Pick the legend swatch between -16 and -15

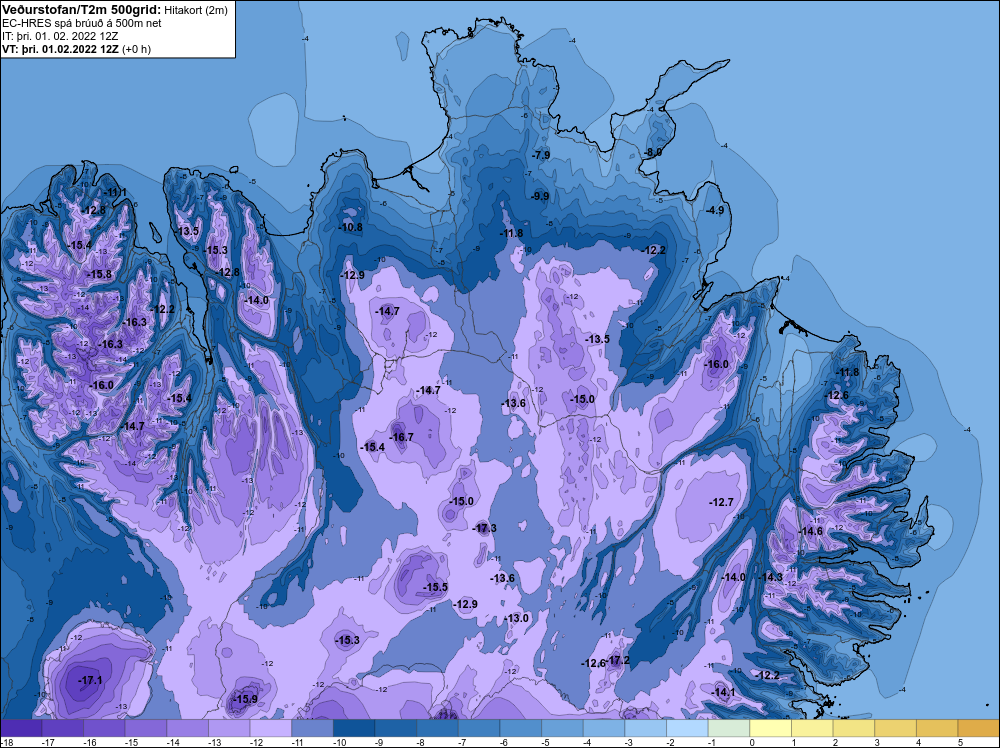[105, 728]
